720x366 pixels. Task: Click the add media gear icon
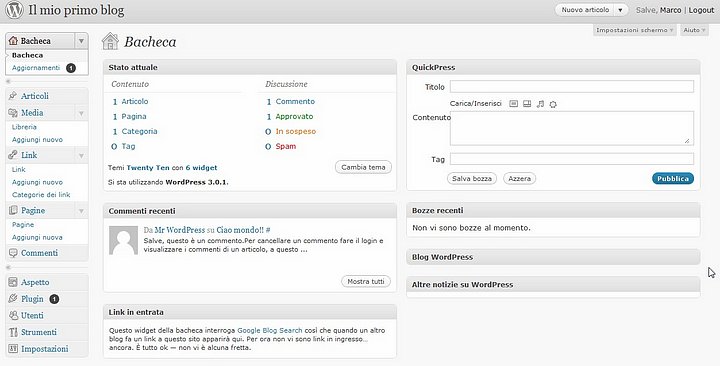coord(553,104)
